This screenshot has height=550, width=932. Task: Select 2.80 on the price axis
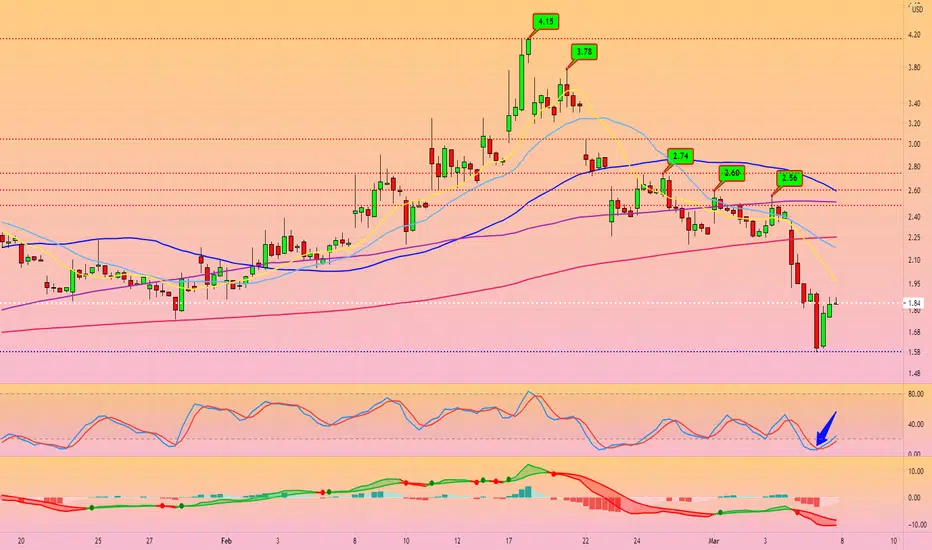(914, 168)
